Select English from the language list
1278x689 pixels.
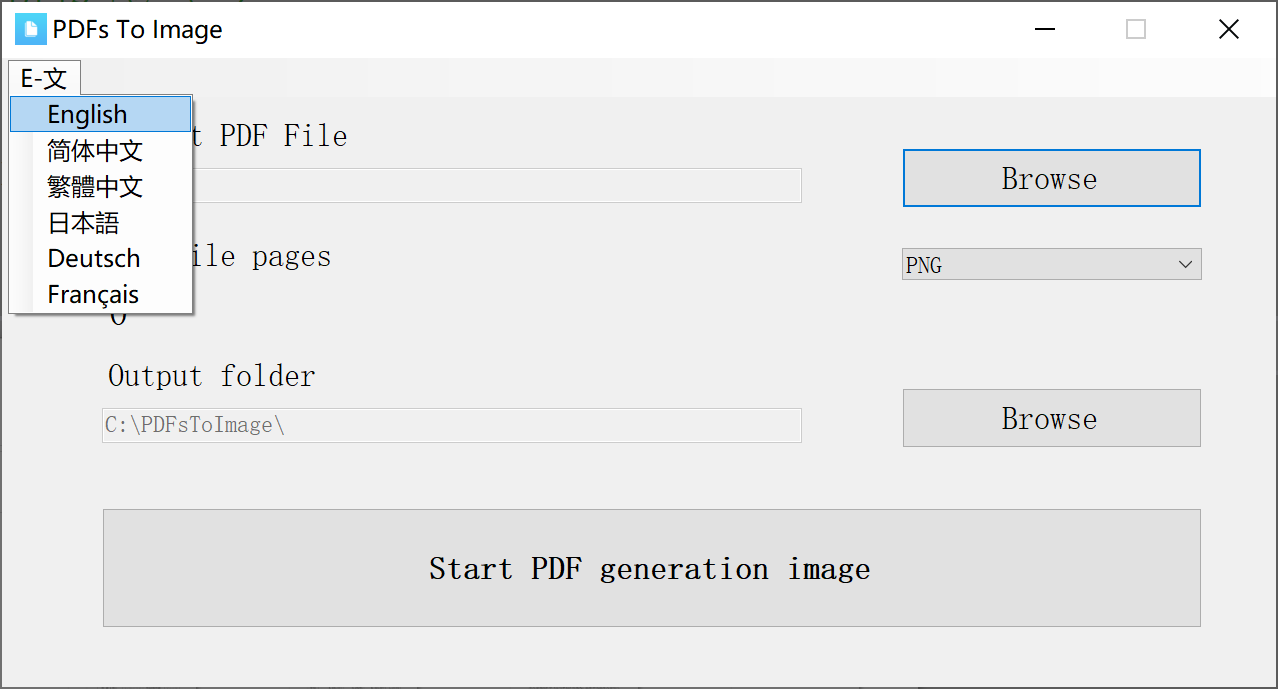[88, 115]
